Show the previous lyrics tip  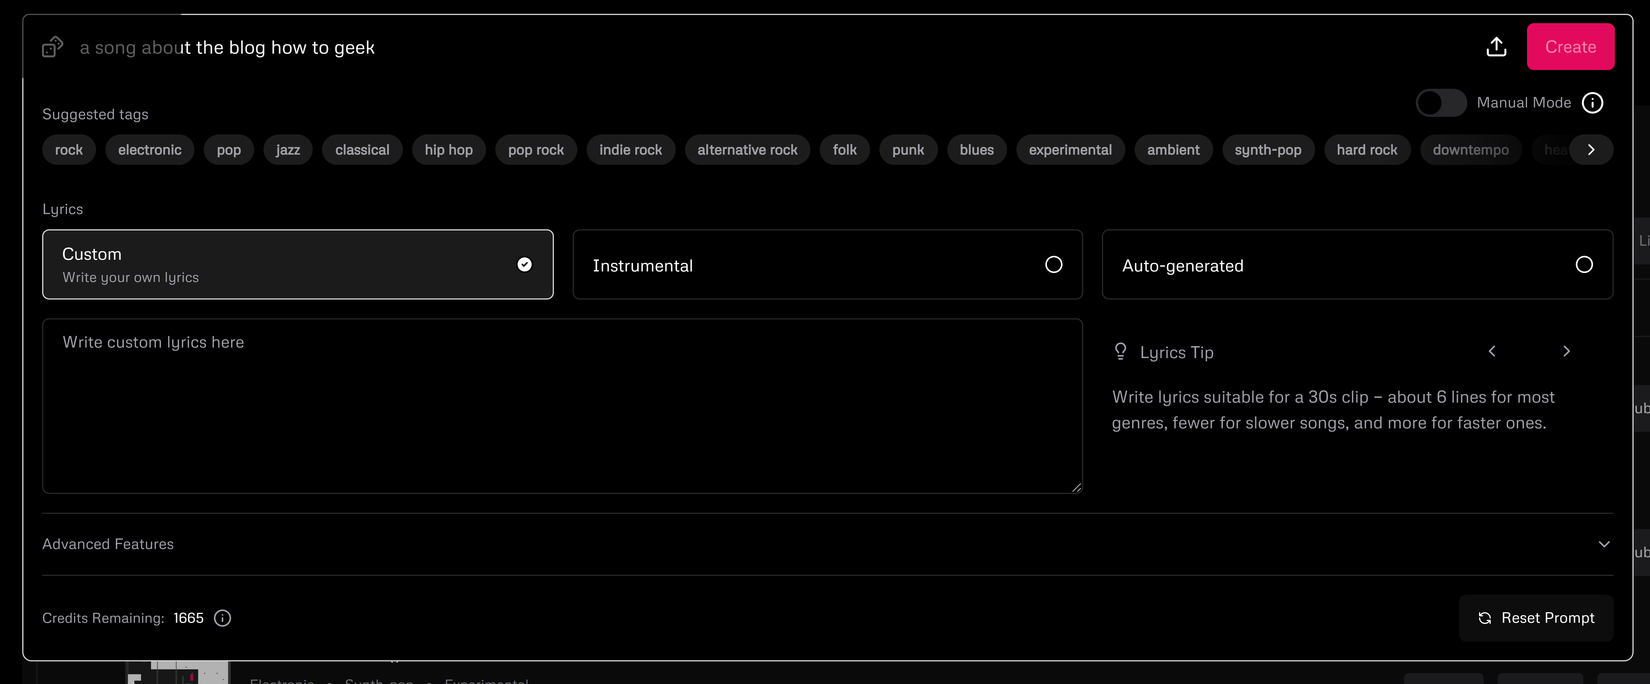[x=1492, y=351]
